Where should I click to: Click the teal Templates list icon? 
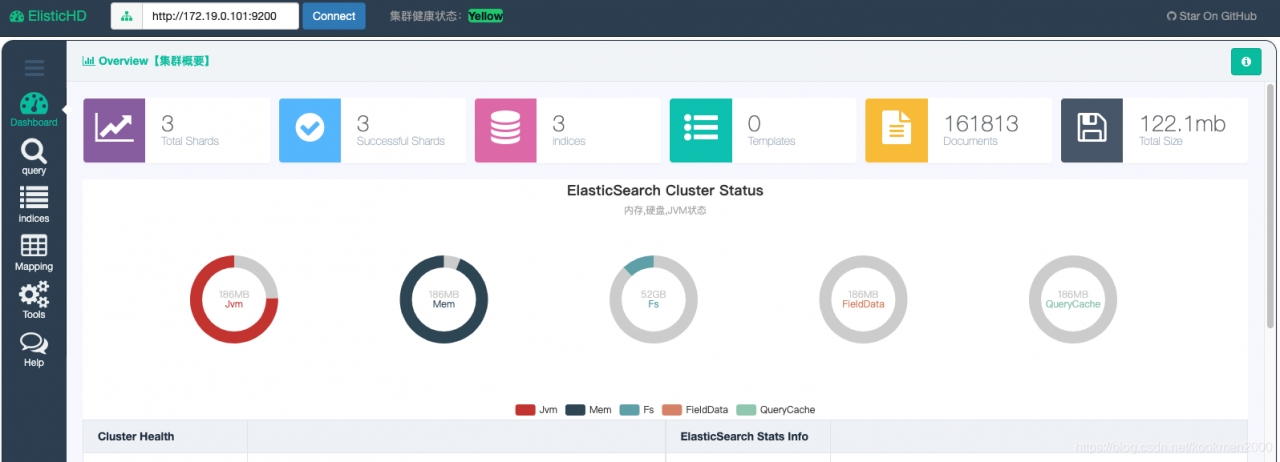(701, 130)
